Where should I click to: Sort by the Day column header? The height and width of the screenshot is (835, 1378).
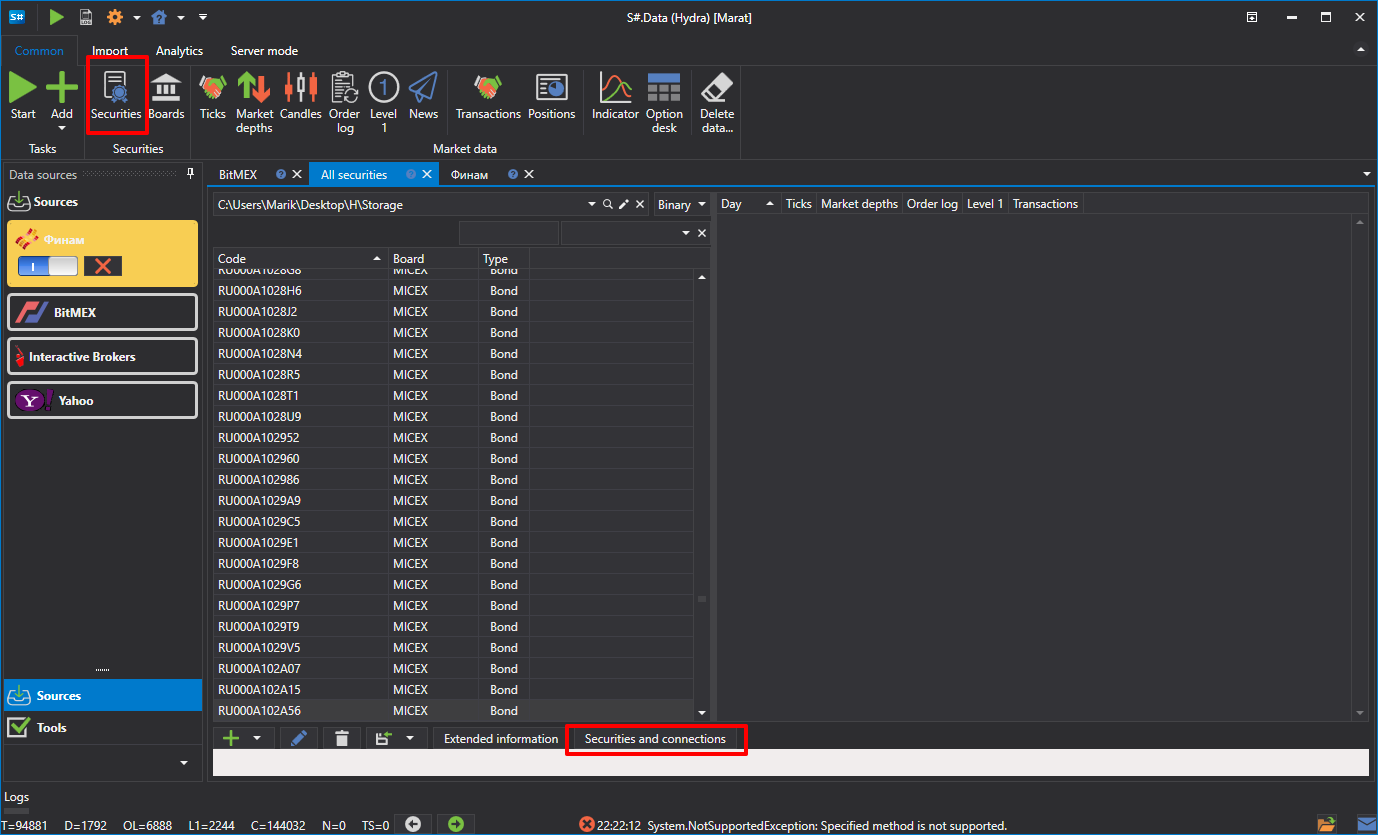748,204
